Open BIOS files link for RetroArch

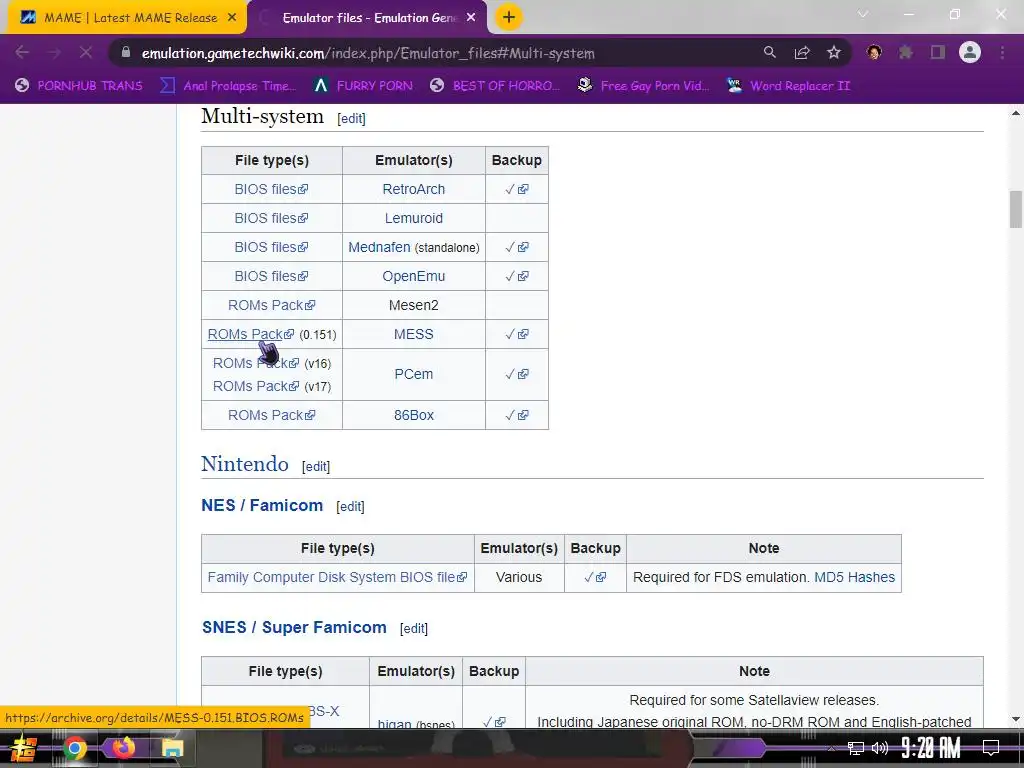(271, 189)
